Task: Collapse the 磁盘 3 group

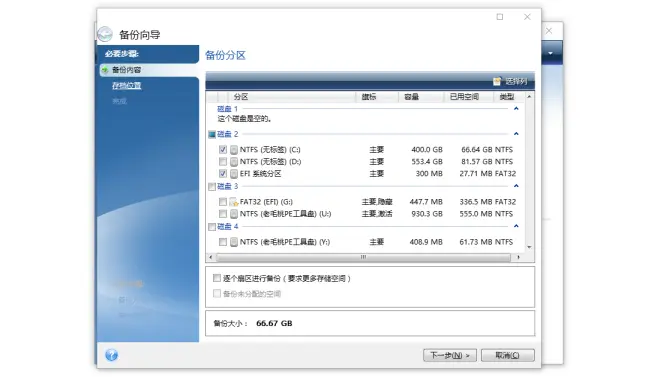Action: pos(516,186)
